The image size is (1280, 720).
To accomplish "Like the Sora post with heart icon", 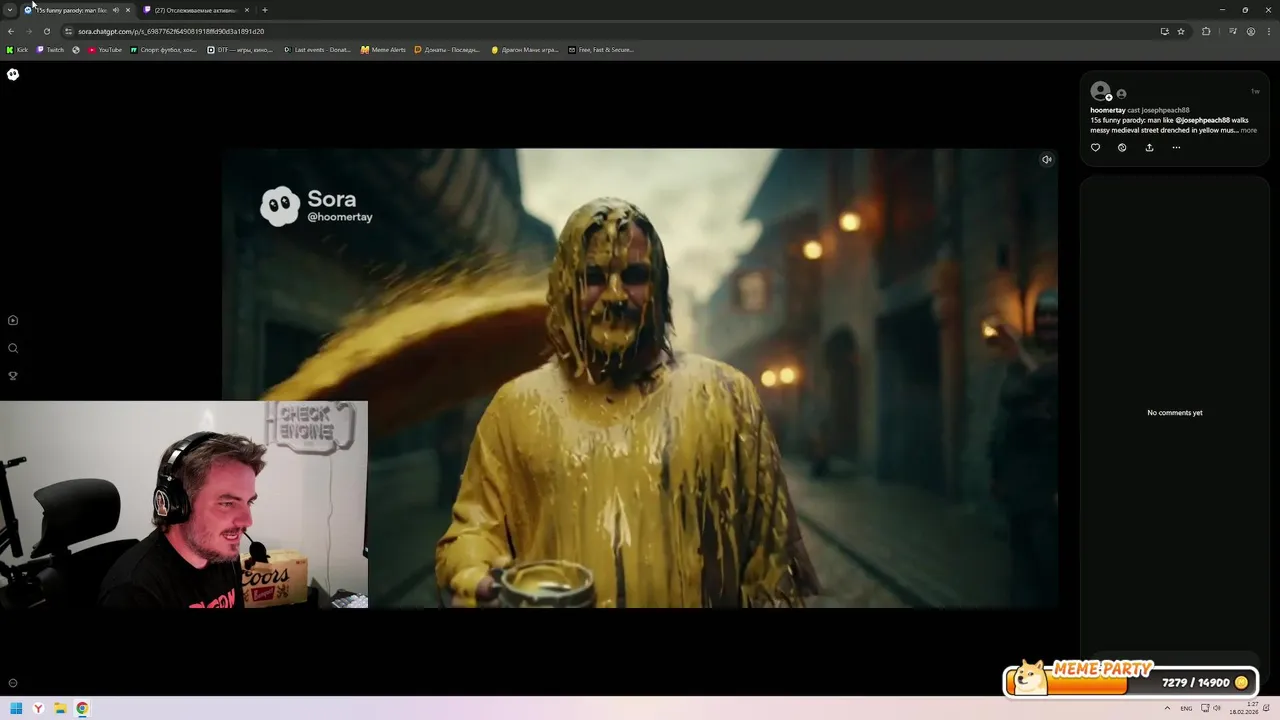I will [1095, 147].
